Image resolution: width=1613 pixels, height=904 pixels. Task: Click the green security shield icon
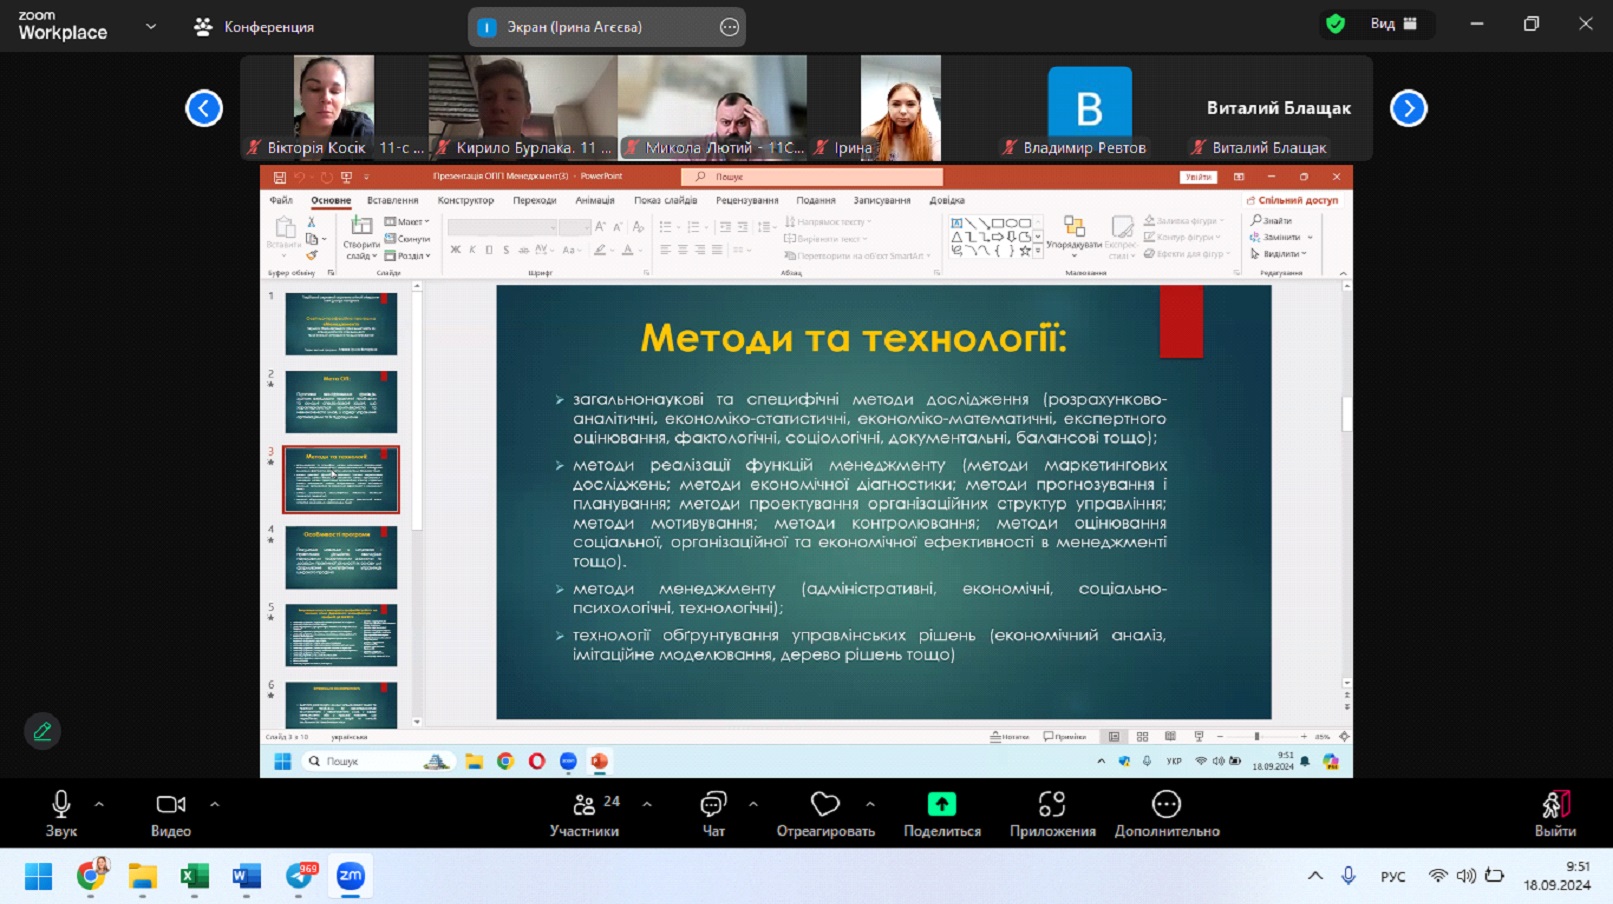click(1335, 24)
